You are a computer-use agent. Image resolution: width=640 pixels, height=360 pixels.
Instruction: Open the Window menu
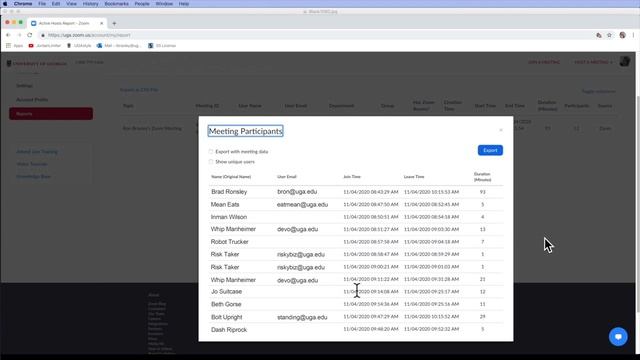pos(164,4)
